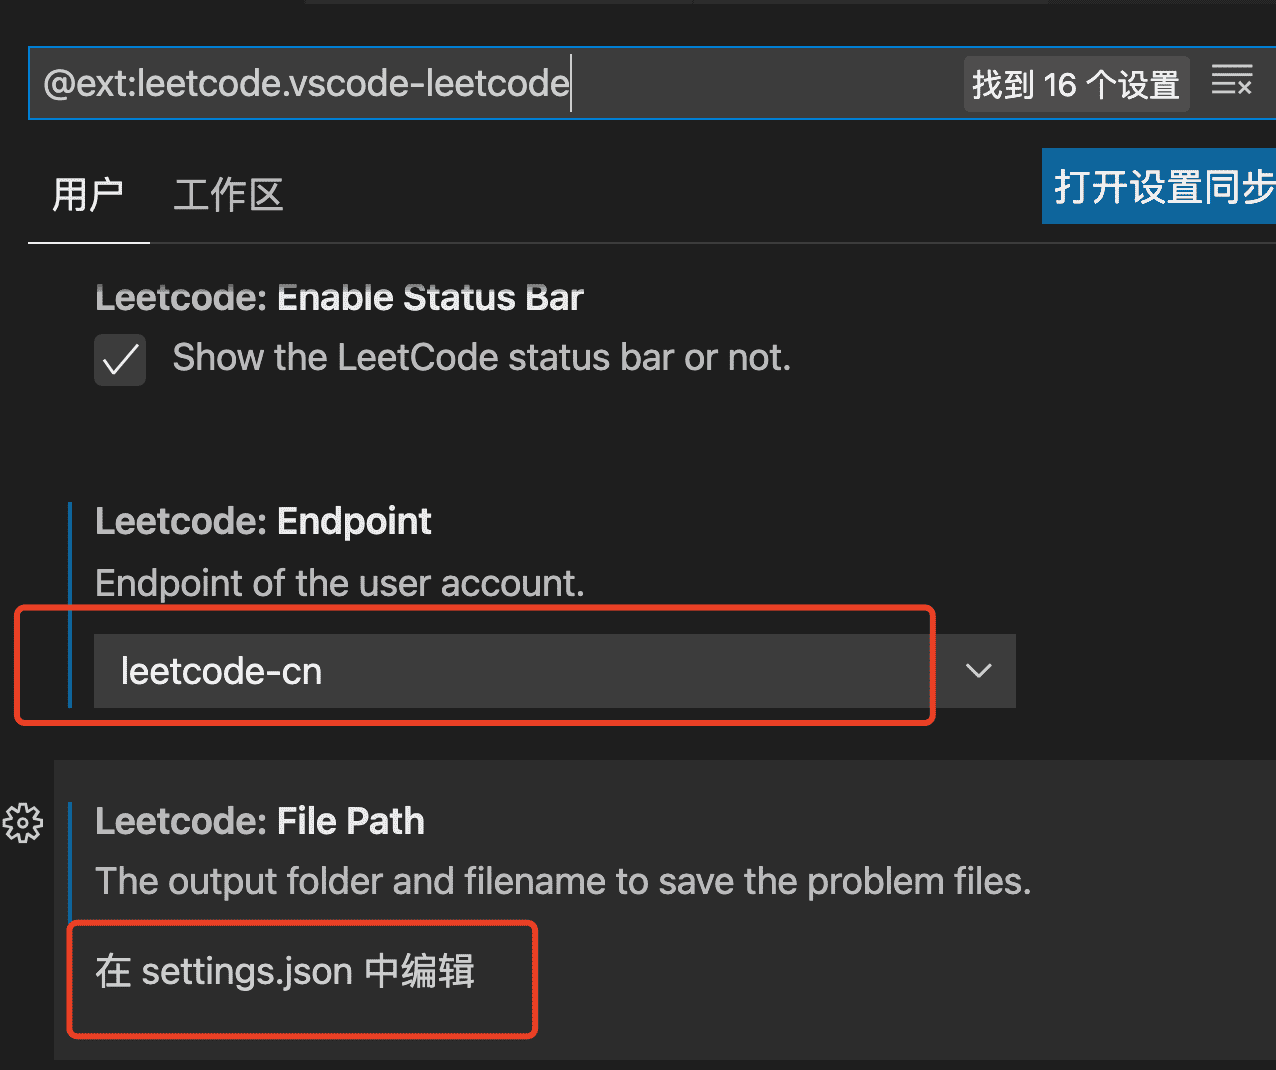Click the 'Endpoint of the user account.' description
Image resolution: width=1276 pixels, height=1070 pixels.
339,583
